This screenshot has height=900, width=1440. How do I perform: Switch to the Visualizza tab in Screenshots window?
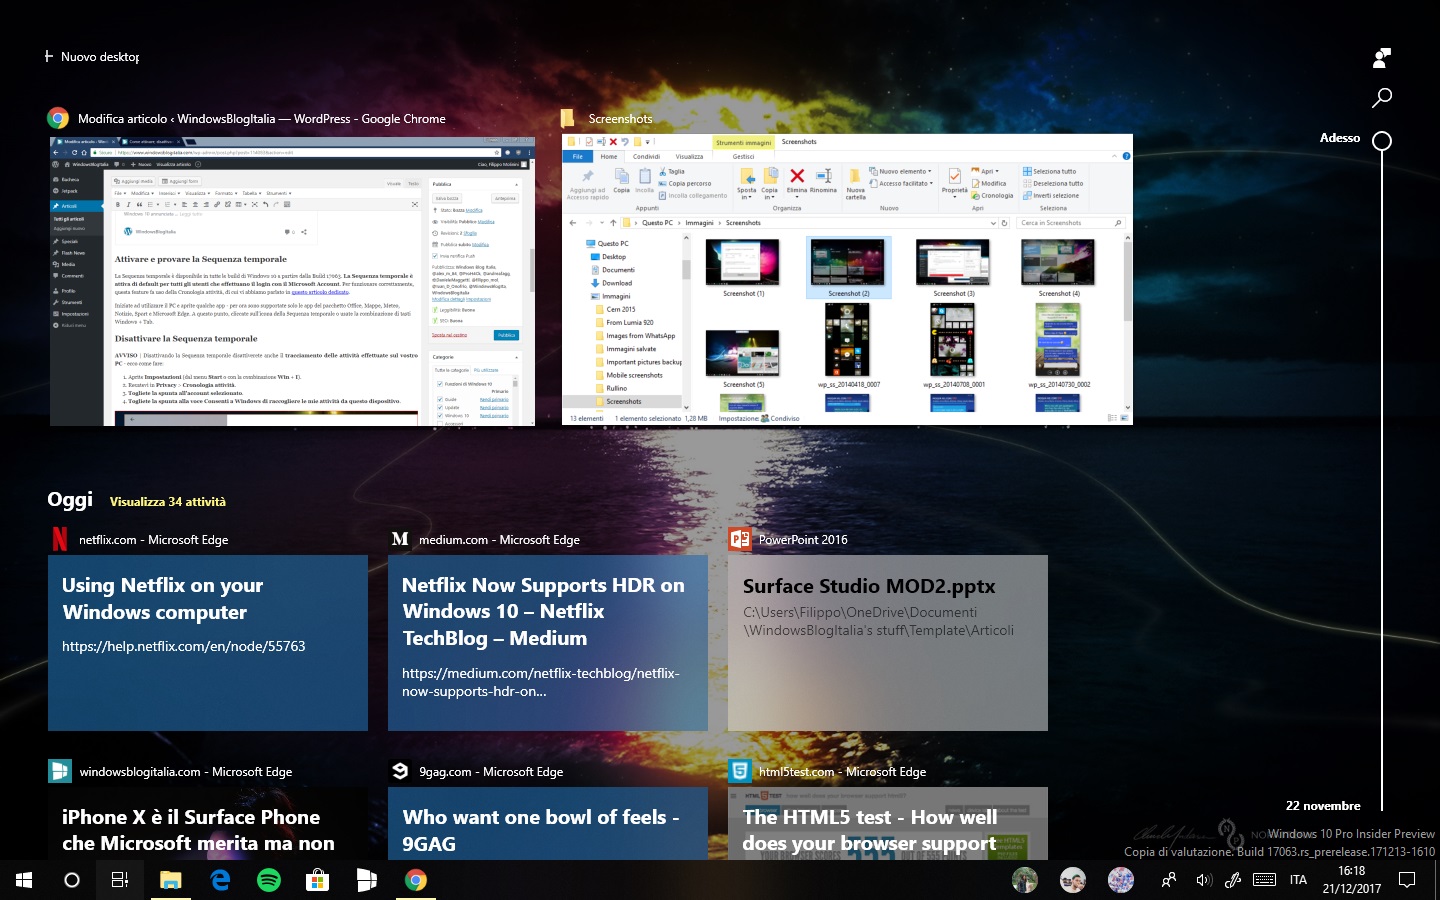[689, 156]
